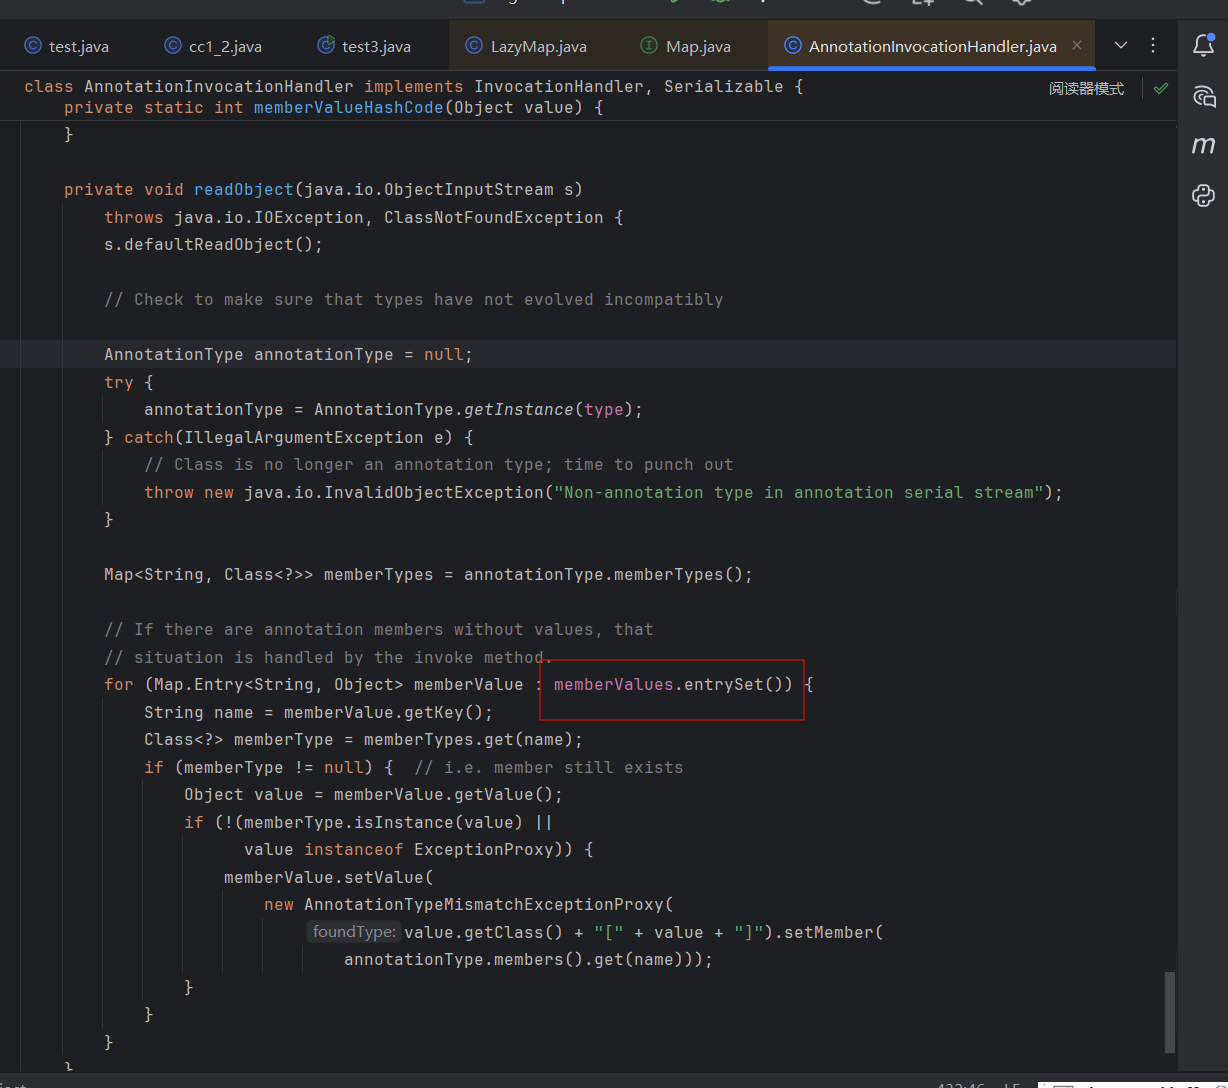Click the foundType inlay hint
1228x1088 pixels.
[x=354, y=932]
